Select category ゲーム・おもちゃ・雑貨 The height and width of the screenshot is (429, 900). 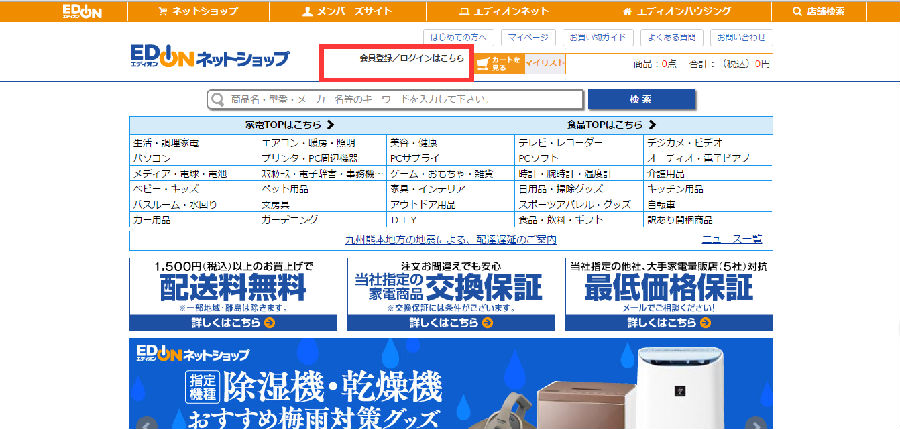(441, 173)
